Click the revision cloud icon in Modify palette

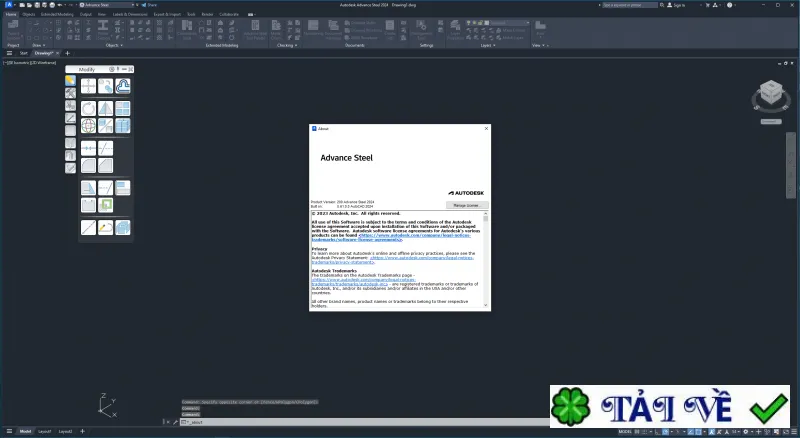(x=122, y=86)
